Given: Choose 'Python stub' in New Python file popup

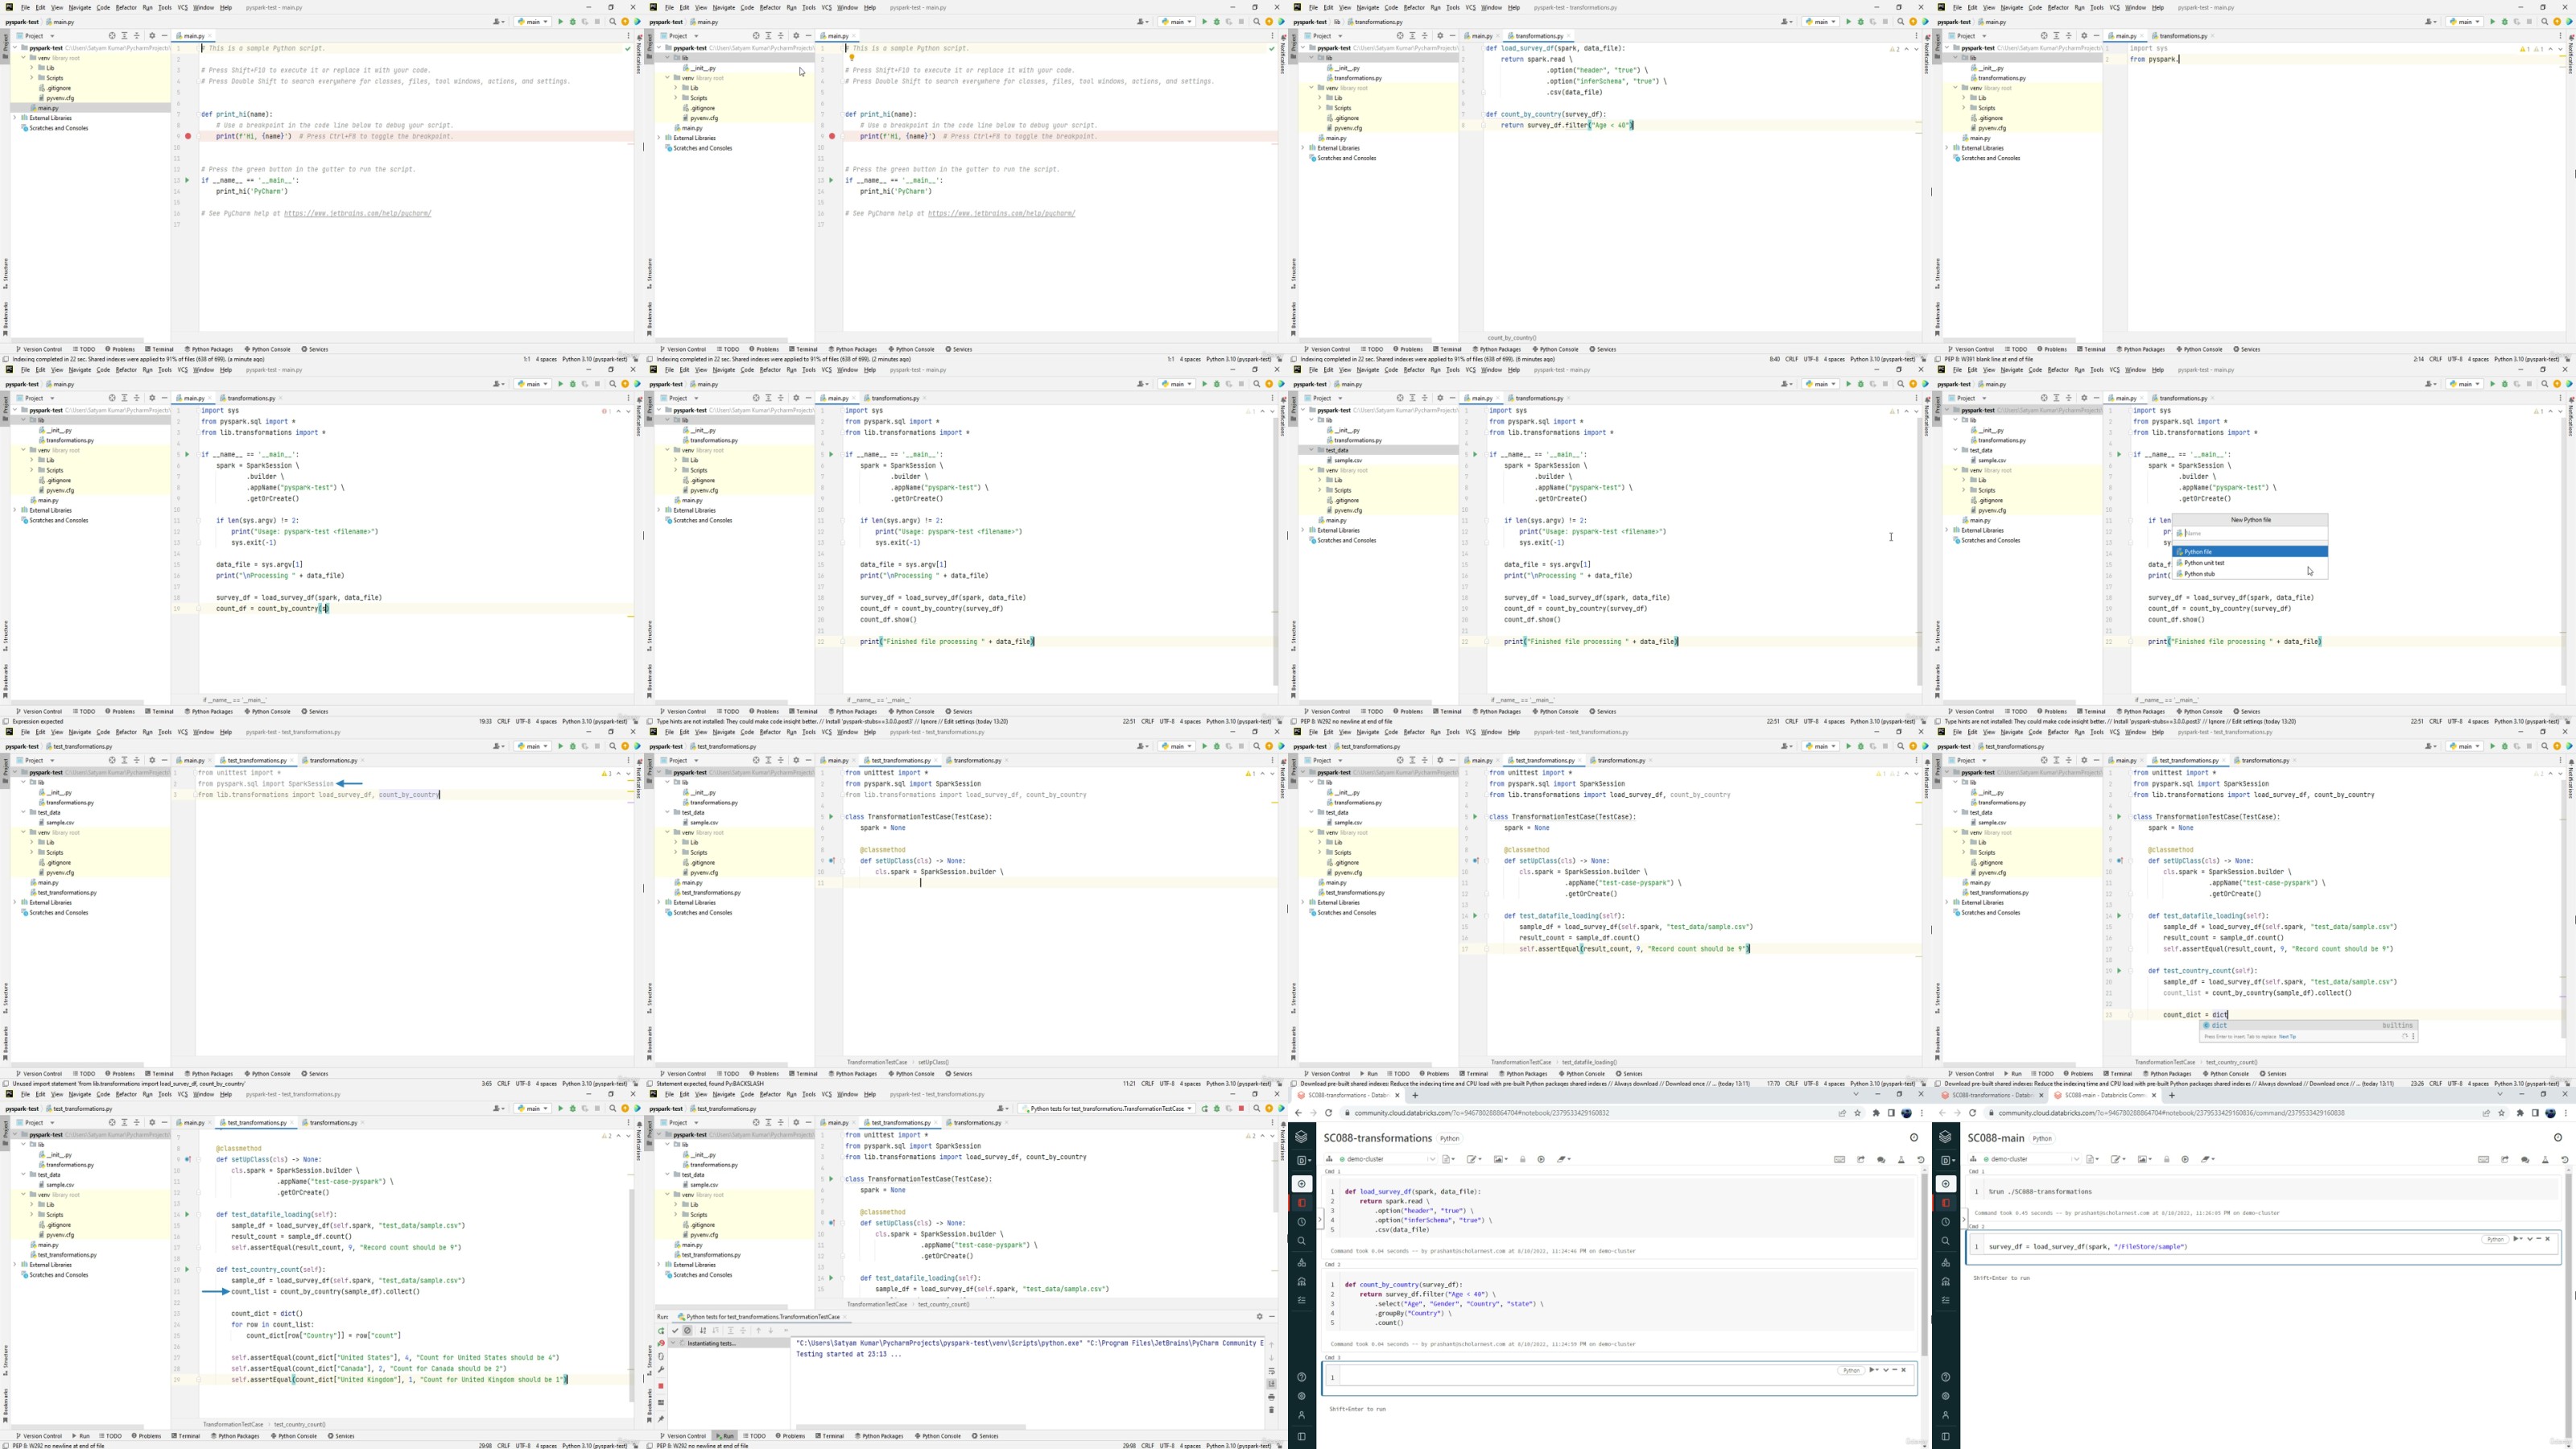Looking at the screenshot, I should pos(2250,574).
